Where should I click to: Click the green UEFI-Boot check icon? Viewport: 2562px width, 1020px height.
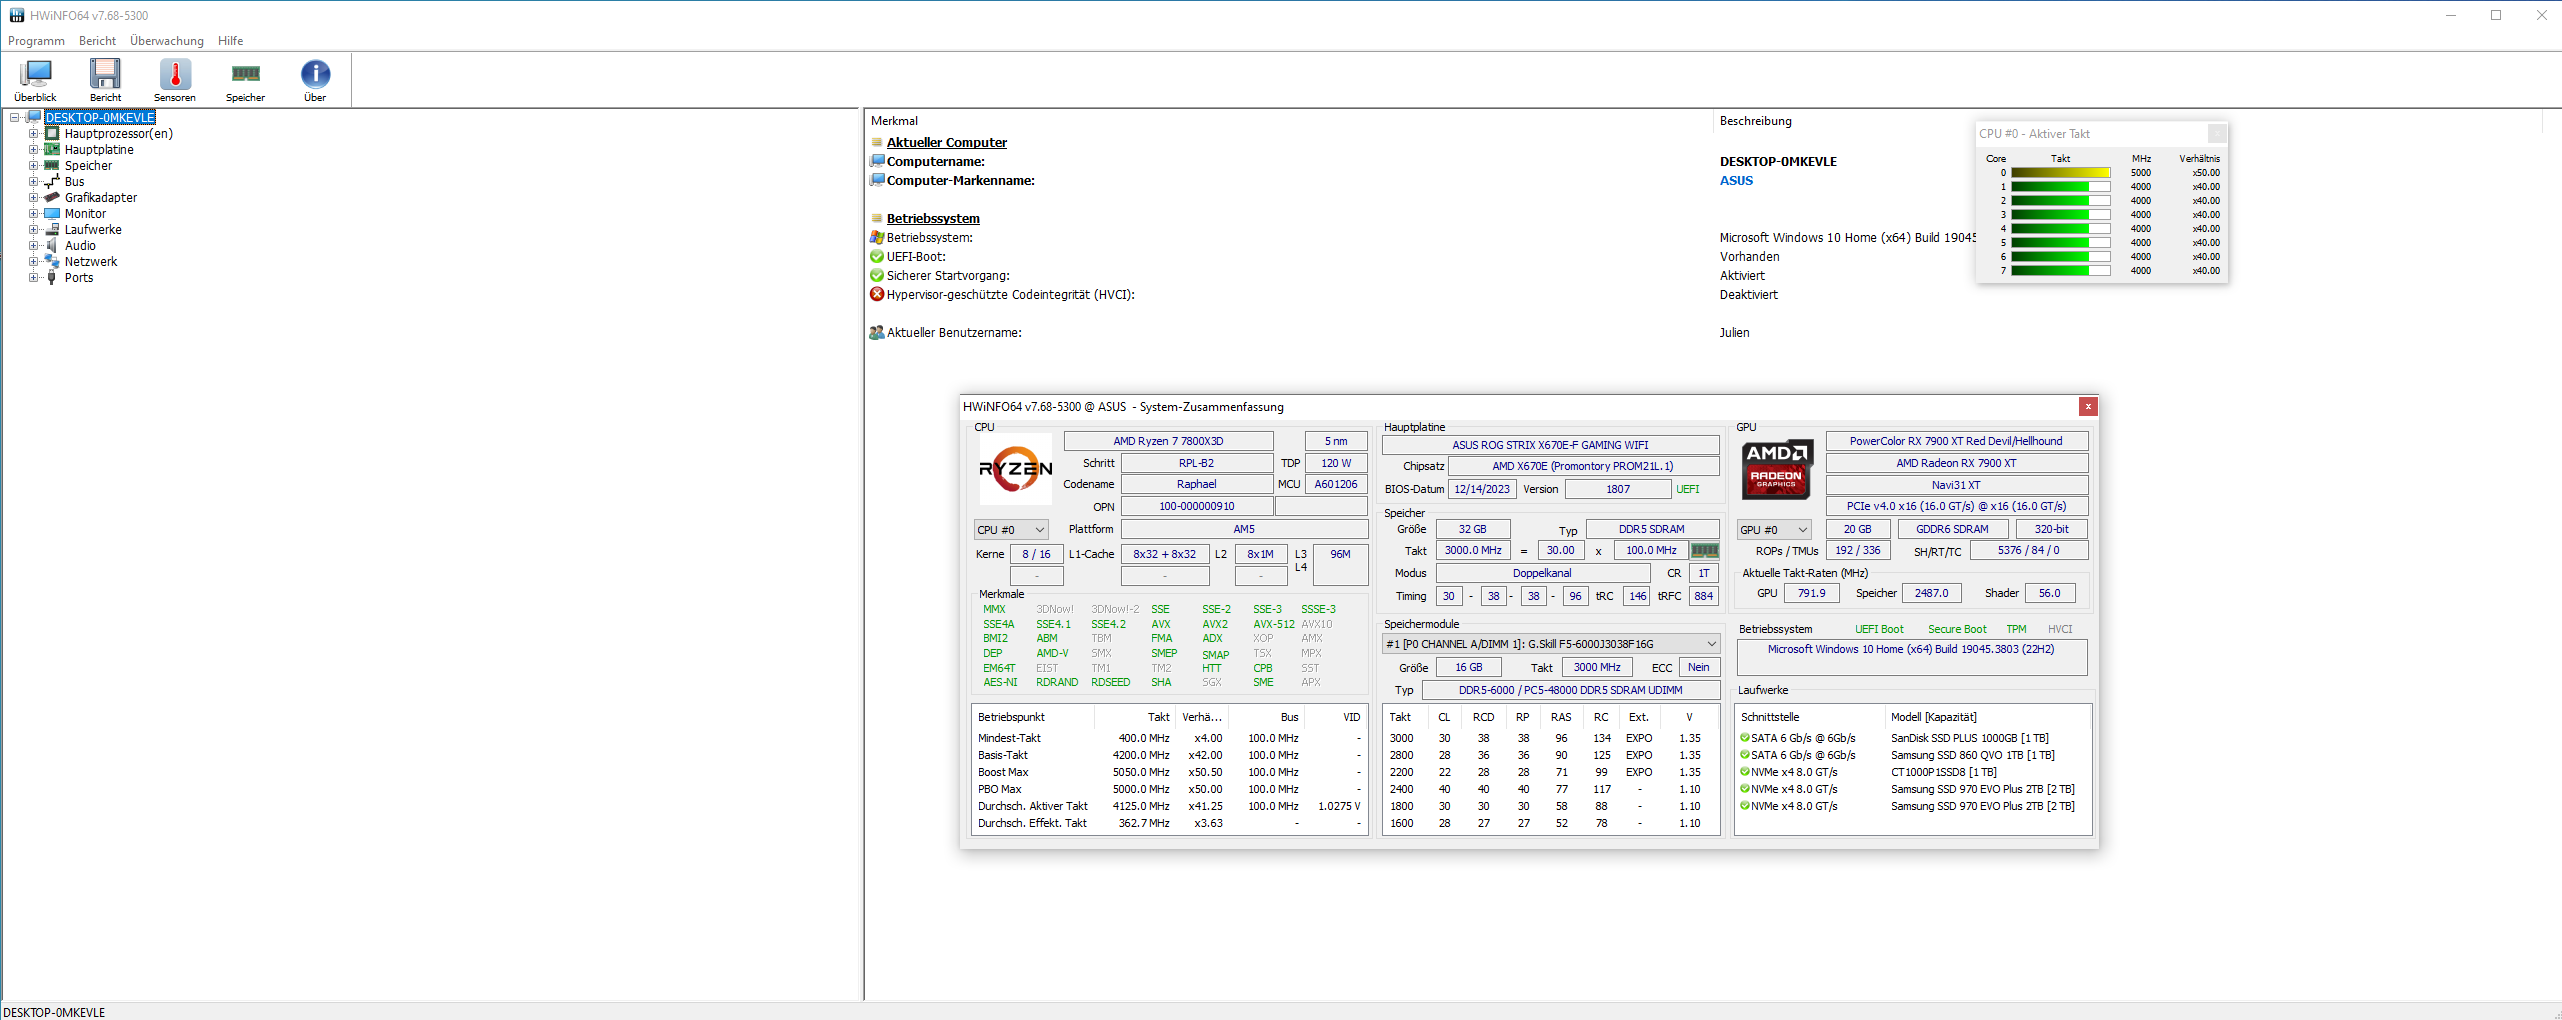pyautogui.click(x=877, y=256)
